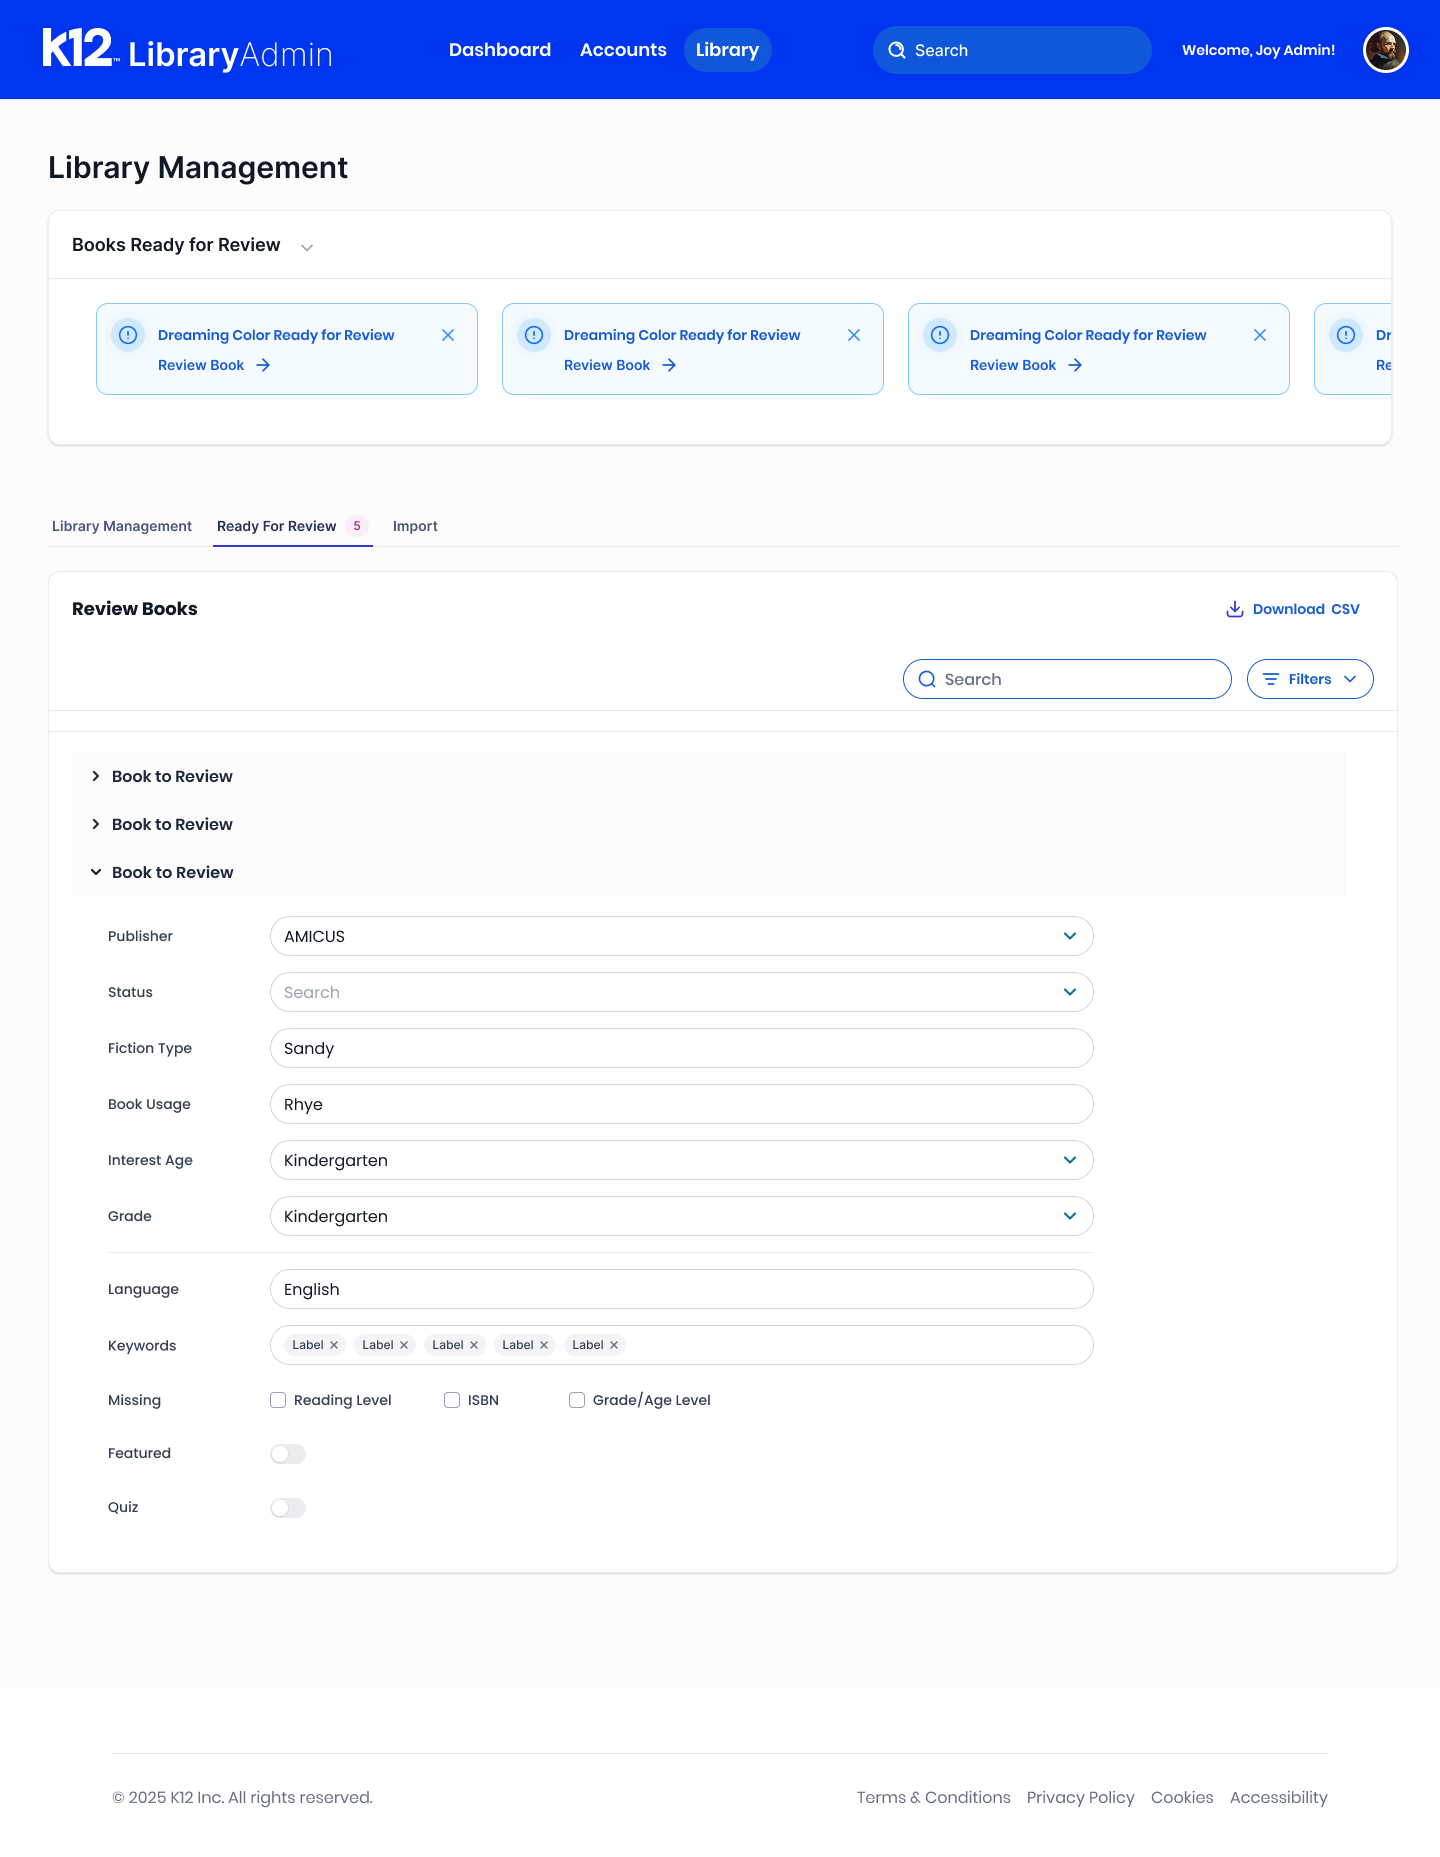
Task: Remove the fourth Label keyword tag
Action: coord(544,1345)
